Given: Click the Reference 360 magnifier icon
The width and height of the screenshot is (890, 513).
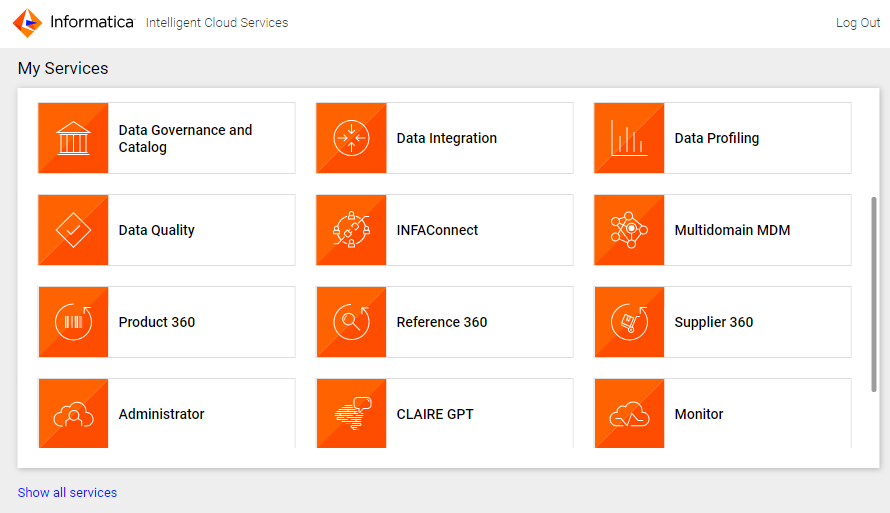Looking at the screenshot, I should [x=351, y=322].
